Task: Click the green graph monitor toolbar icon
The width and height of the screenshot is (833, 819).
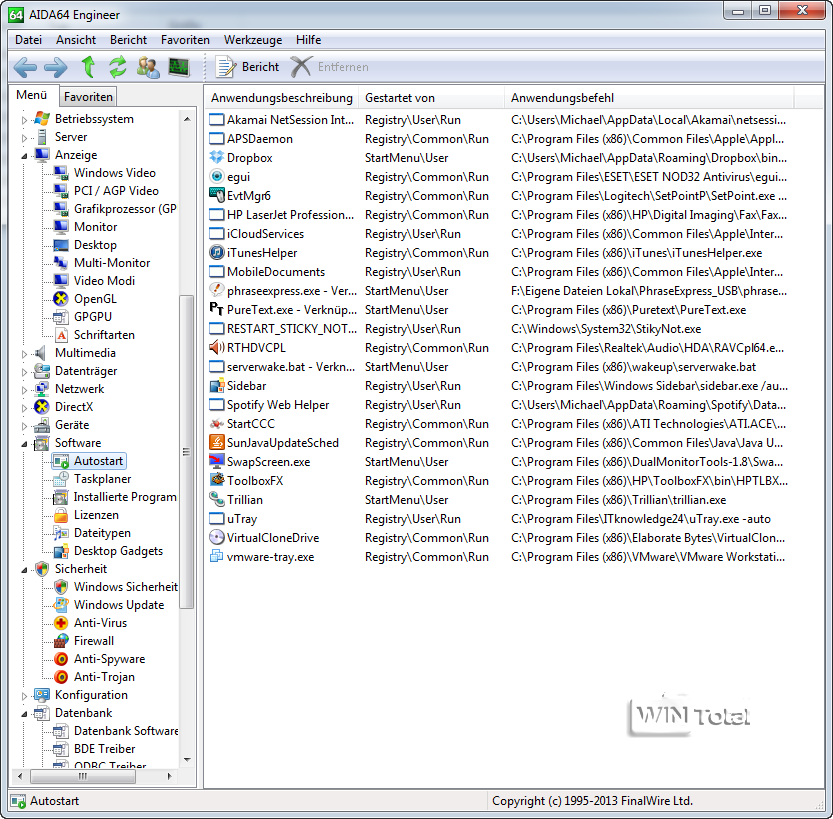Action: point(179,67)
